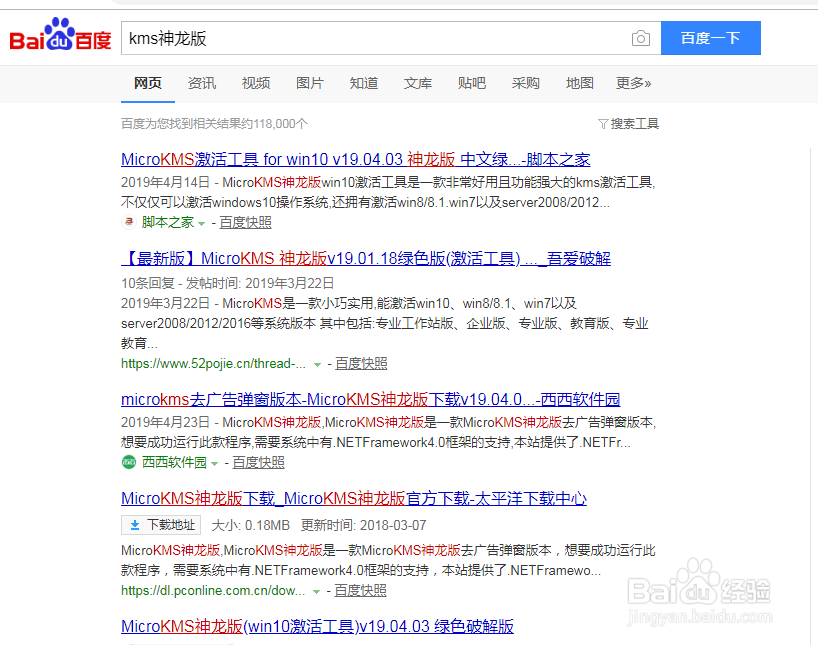Open 百度快照 for pconline result
This screenshot has width=818, height=645.
(360, 590)
